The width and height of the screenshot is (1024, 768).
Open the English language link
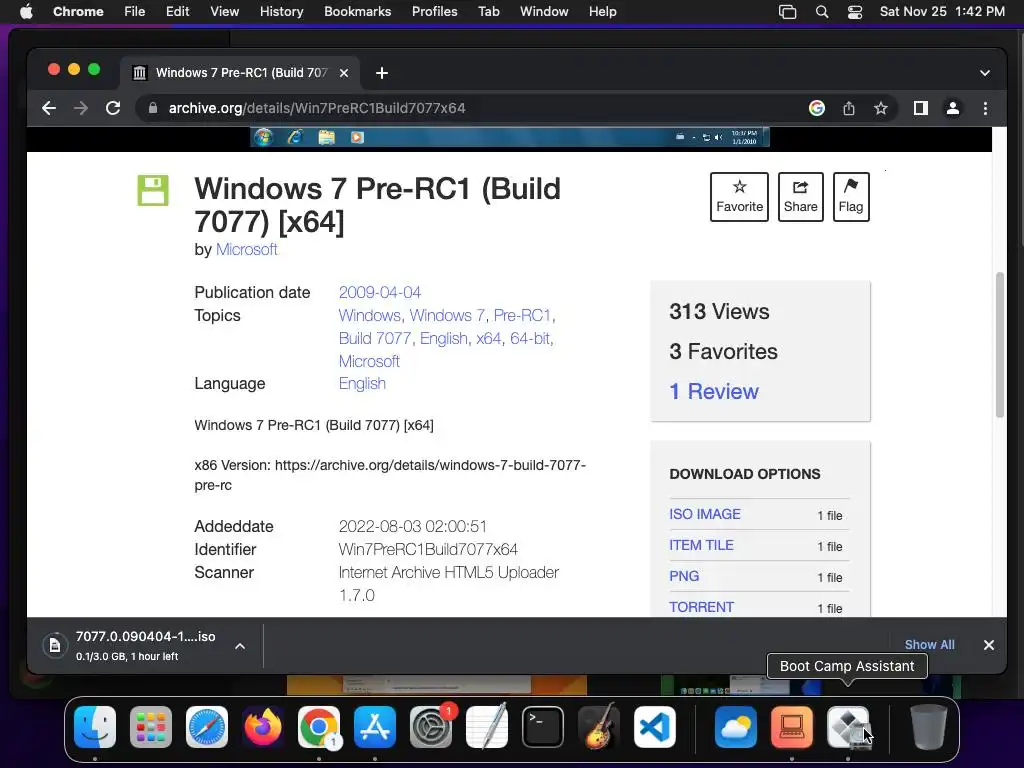click(362, 383)
